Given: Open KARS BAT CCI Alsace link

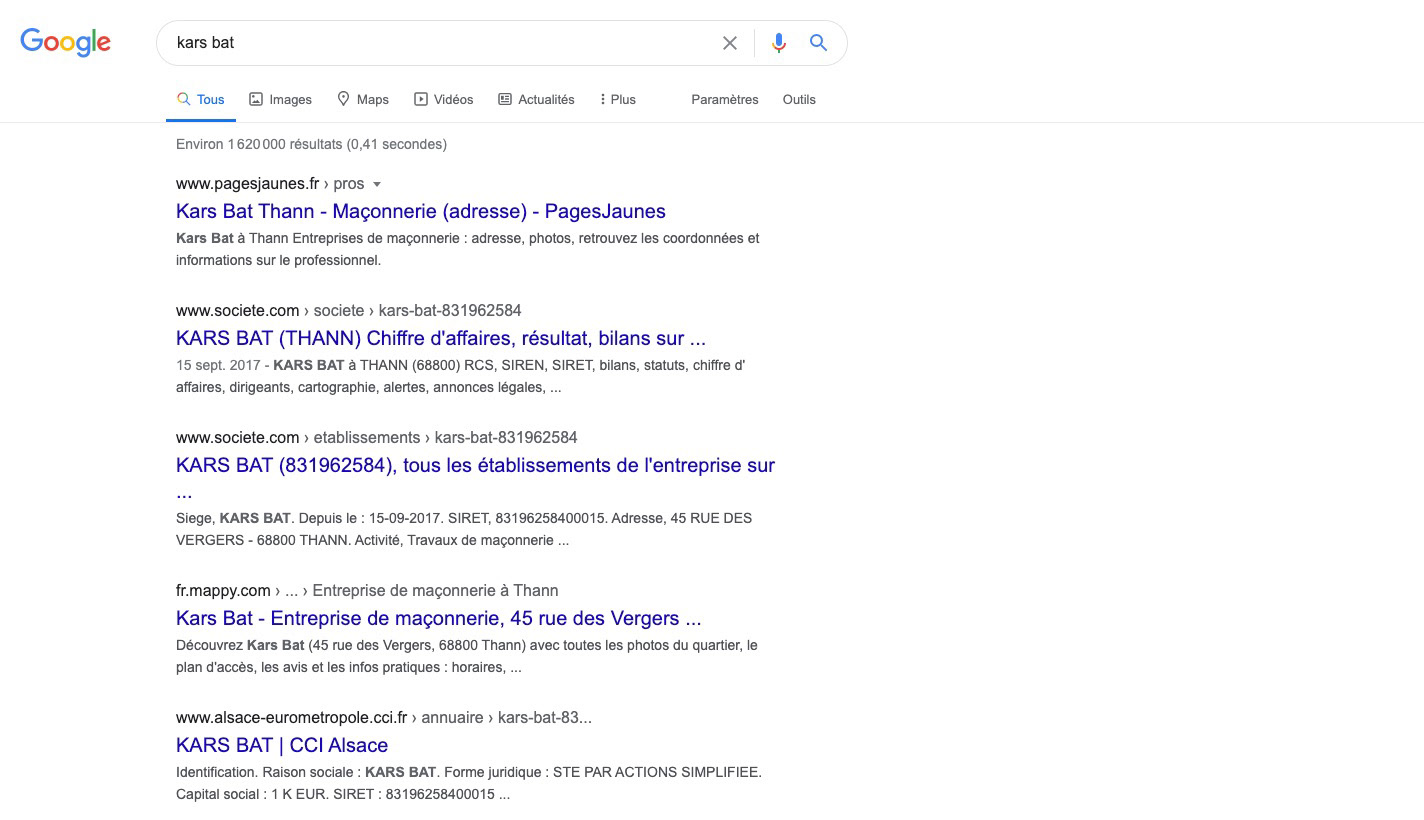Looking at the screenshot, I should pos(281,745).
